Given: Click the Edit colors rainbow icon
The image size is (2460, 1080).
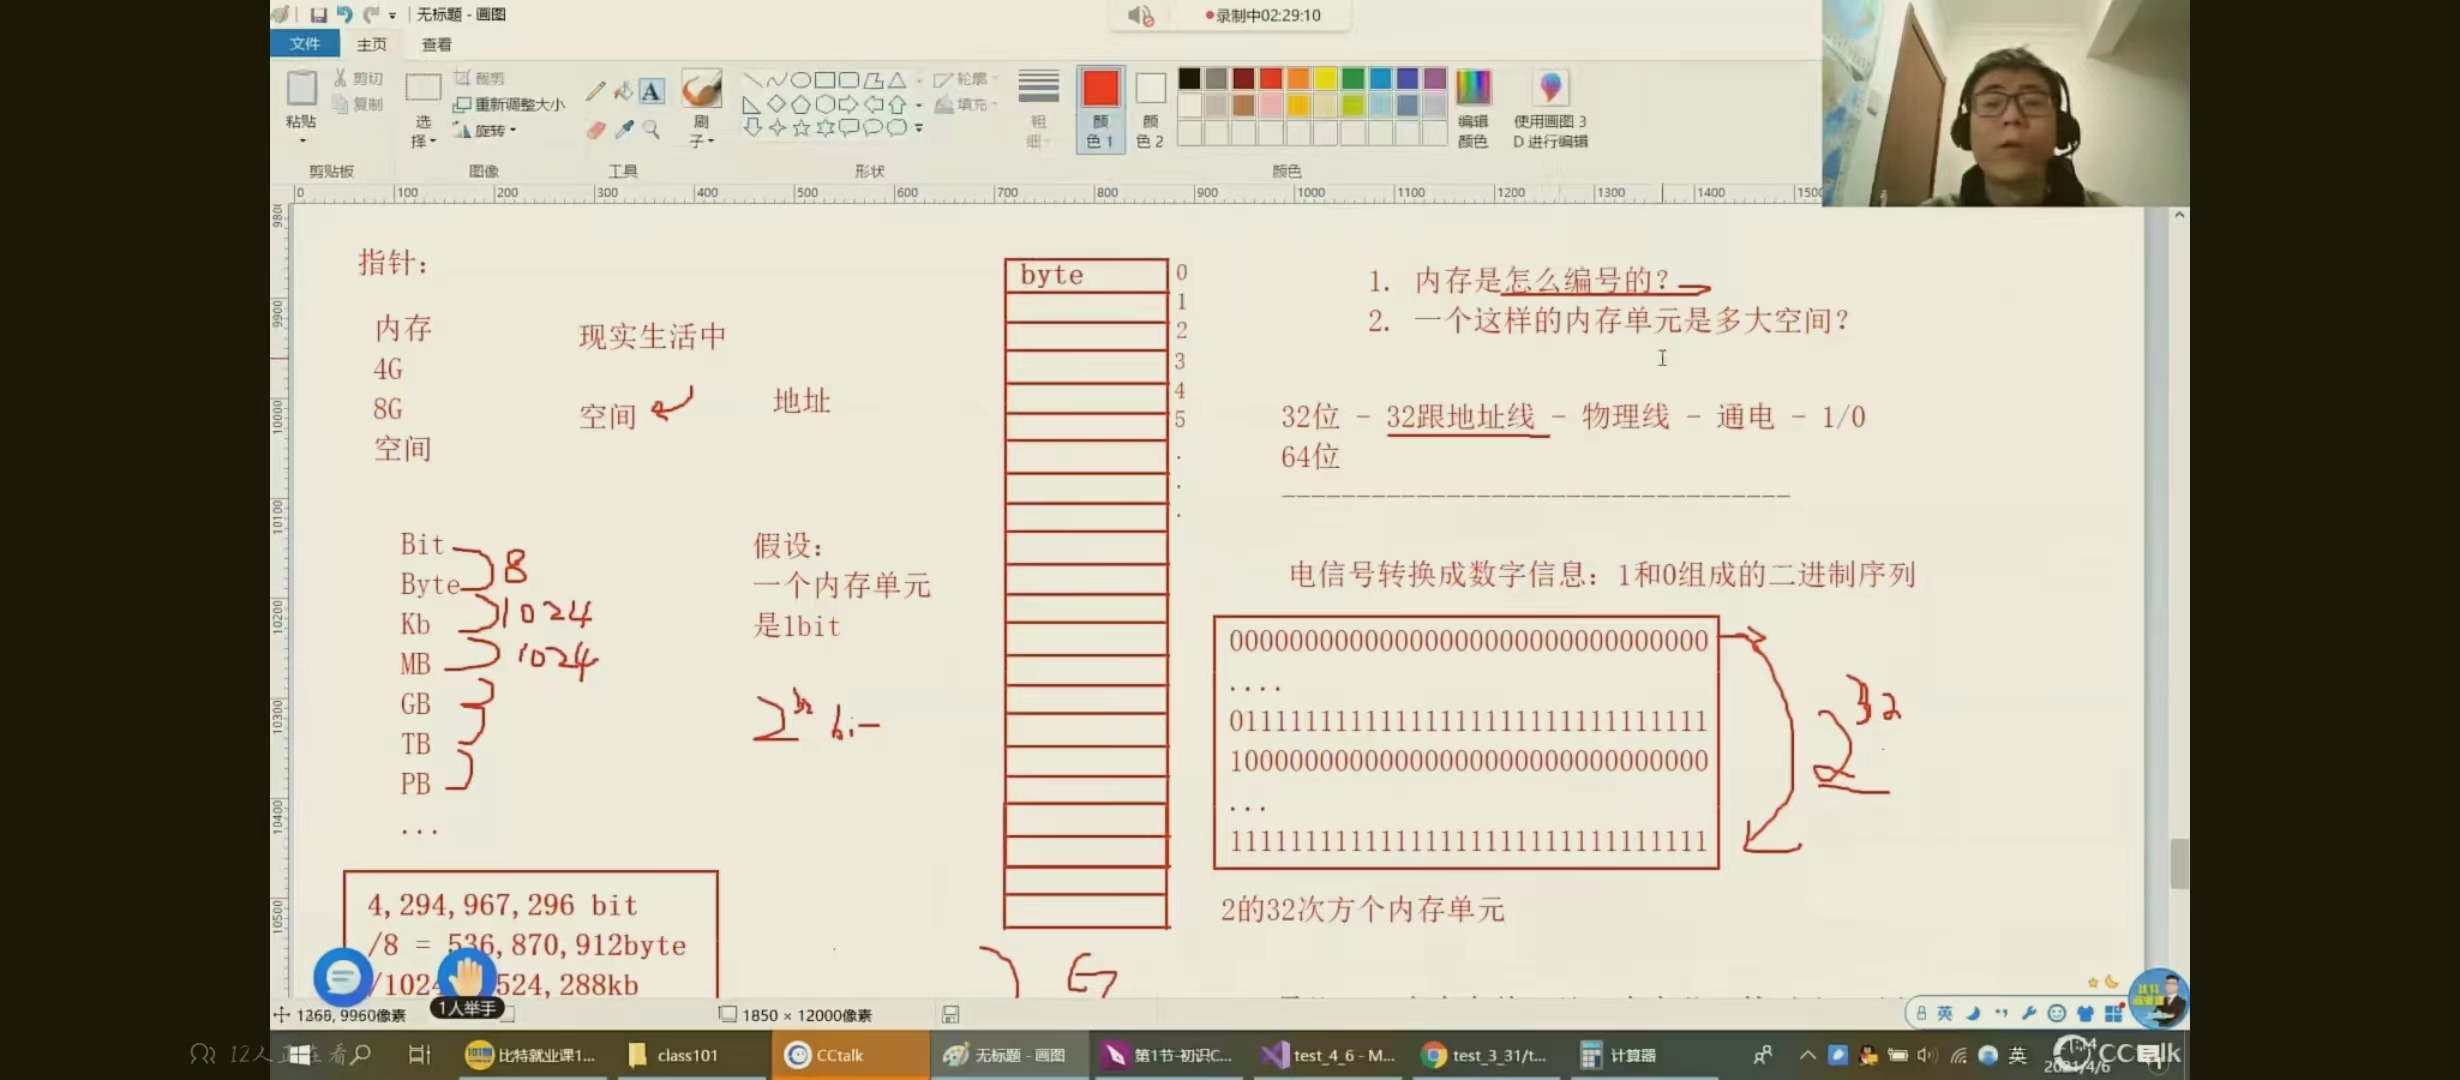Looking at the screenshot, I should point(1473,89).
